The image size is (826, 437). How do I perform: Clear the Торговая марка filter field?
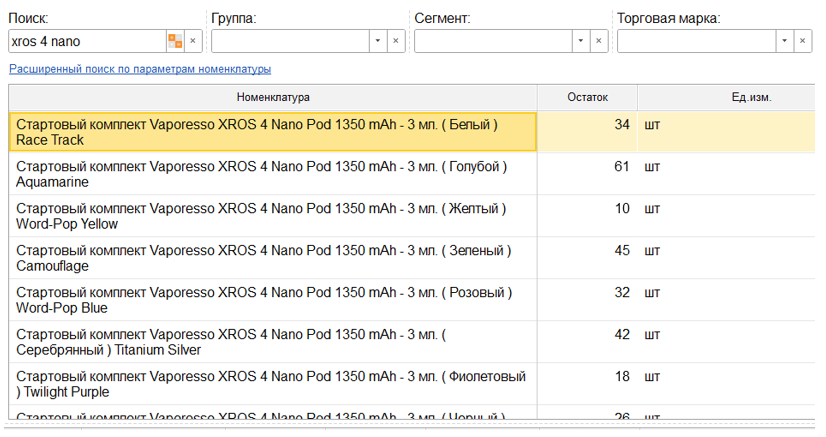pos(802,41)
